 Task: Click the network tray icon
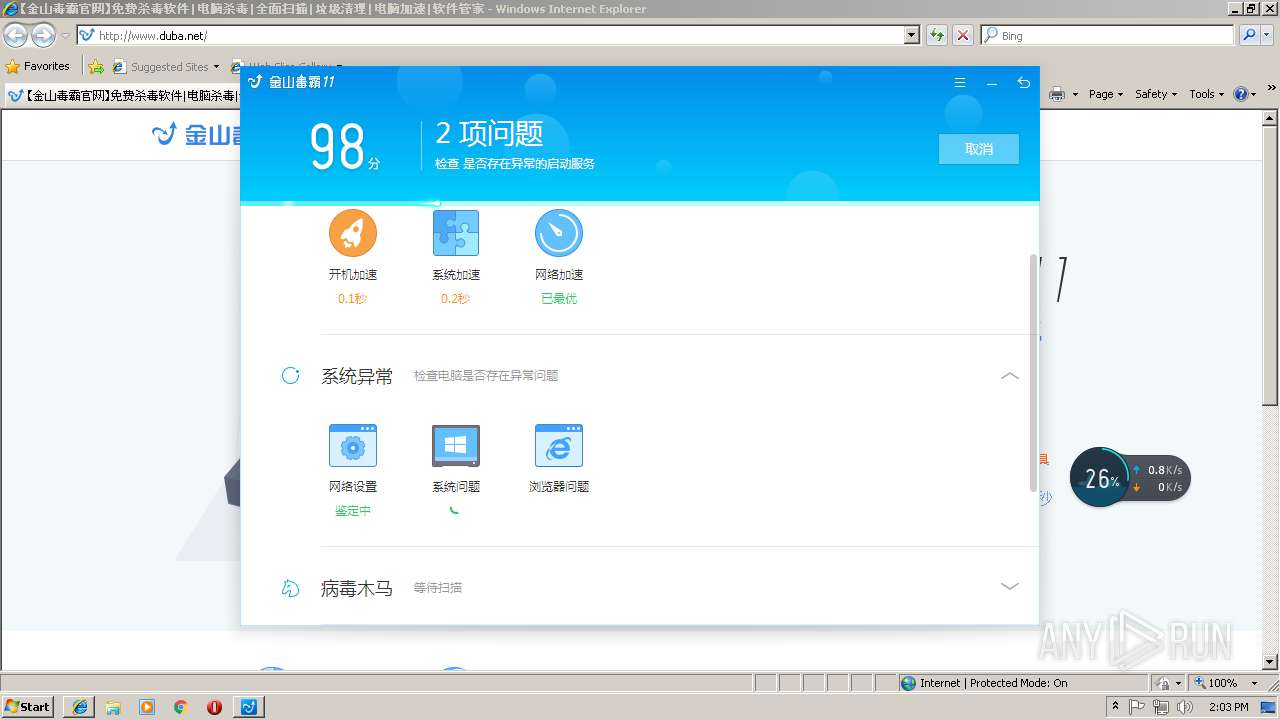pos(1162,707)
